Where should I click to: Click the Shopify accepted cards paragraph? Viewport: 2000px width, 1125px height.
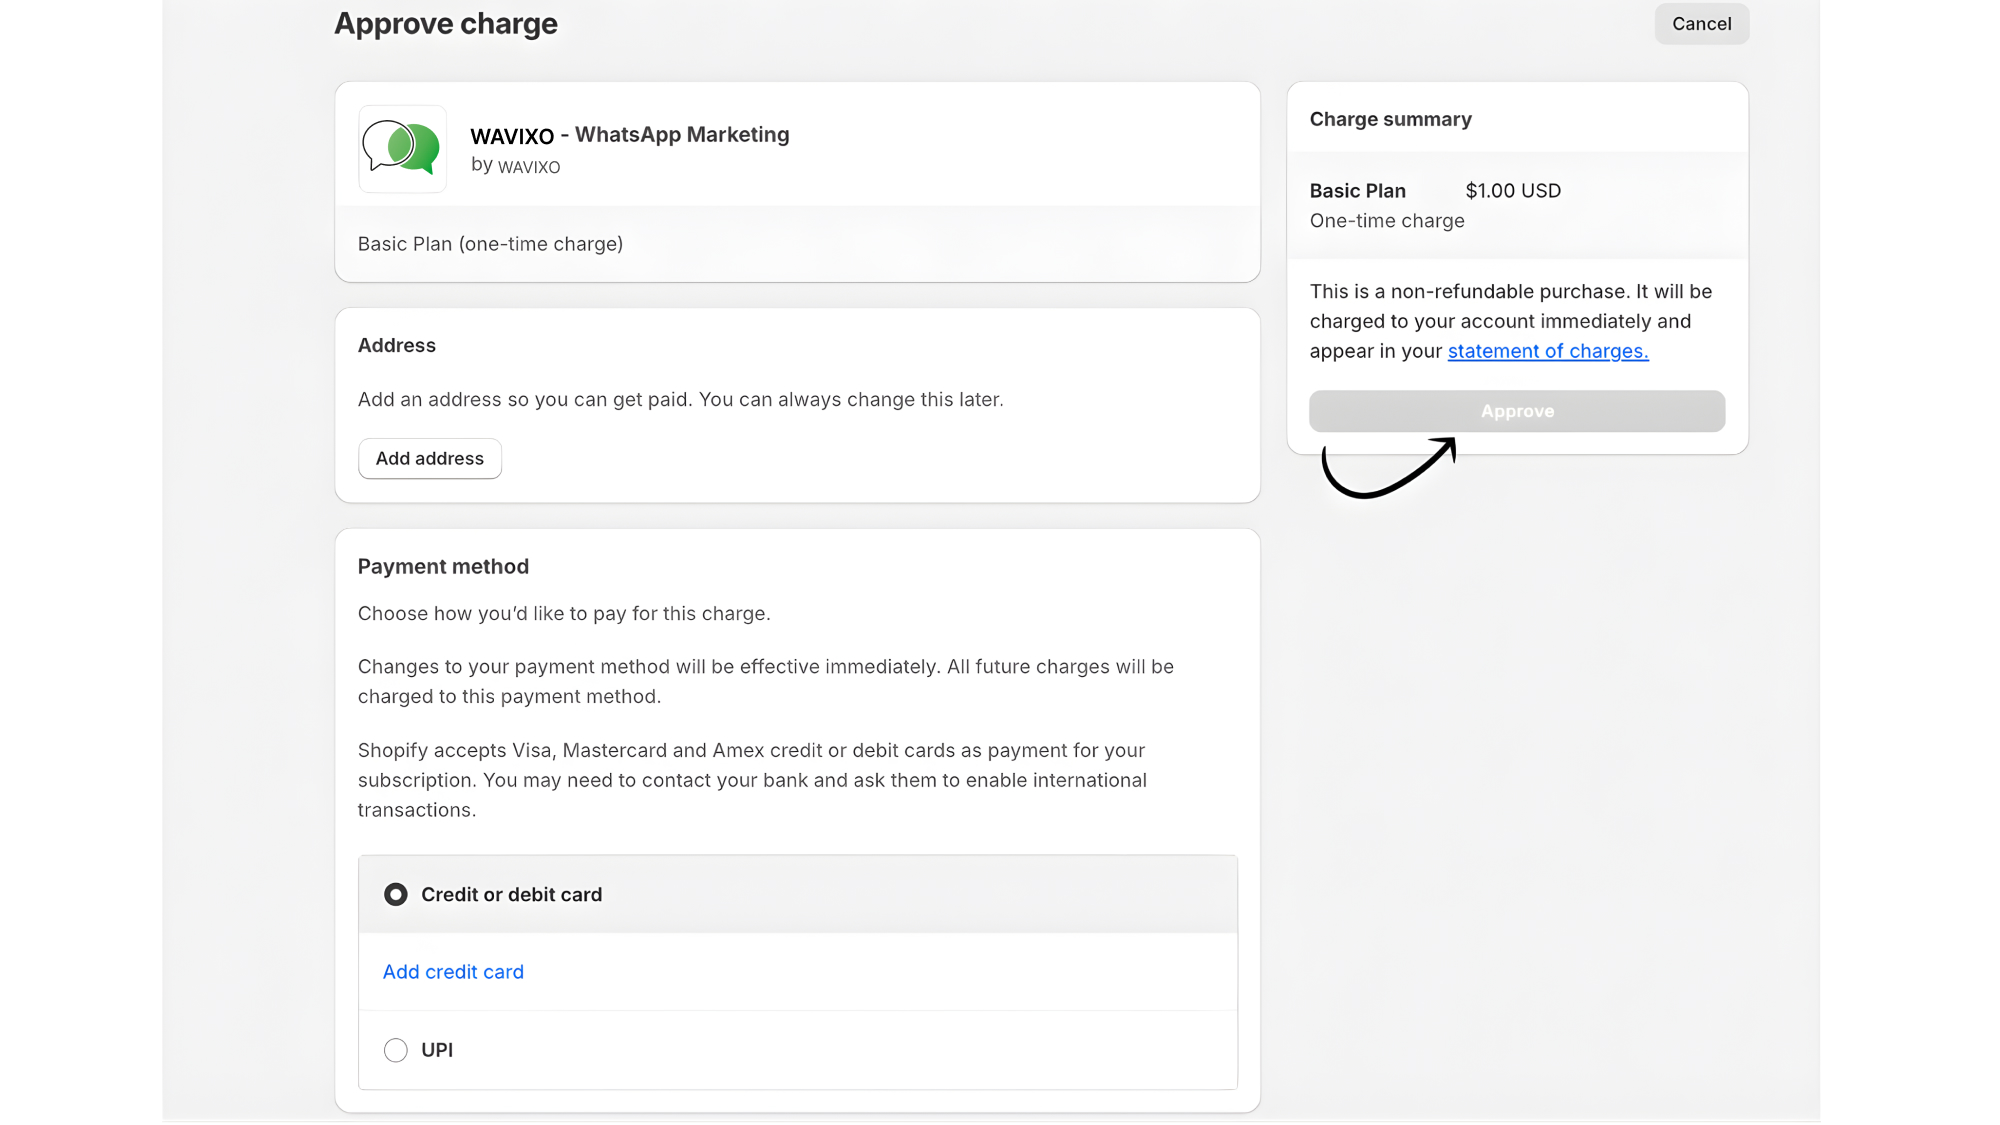752,780
